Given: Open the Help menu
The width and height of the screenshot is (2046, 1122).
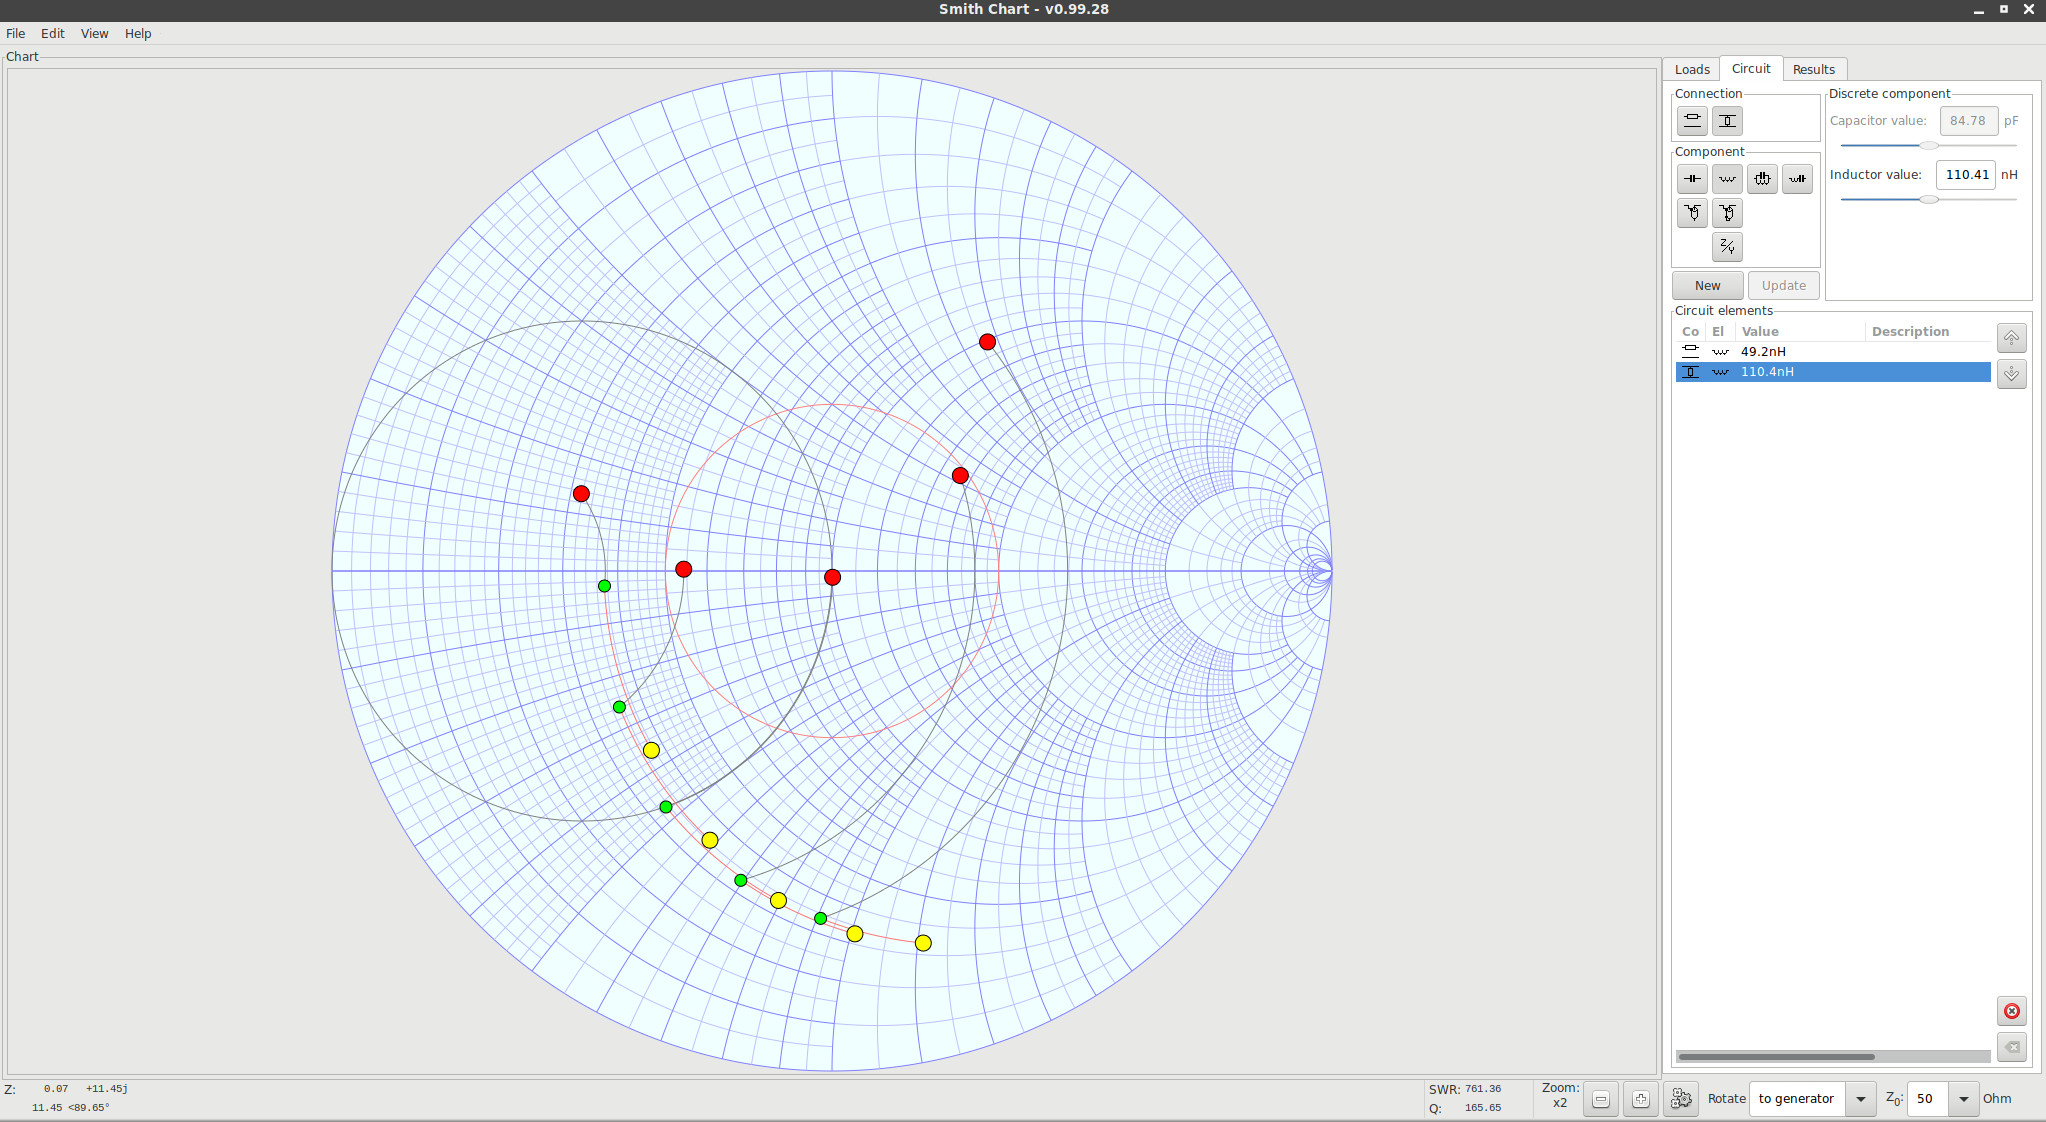Looking at the screenshot, I should pyautogui.click(x=138, y=33).
